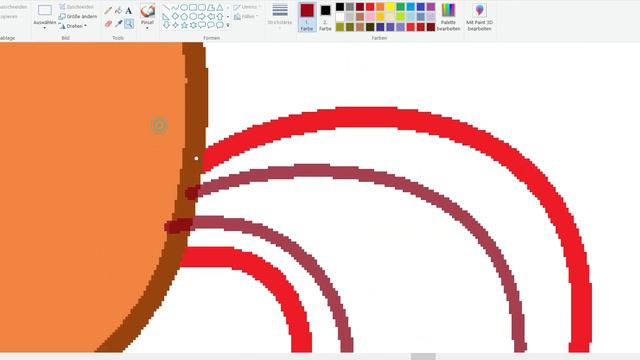Pick the purple color swatch
640x360 pixels.
[x=431, y=7]
